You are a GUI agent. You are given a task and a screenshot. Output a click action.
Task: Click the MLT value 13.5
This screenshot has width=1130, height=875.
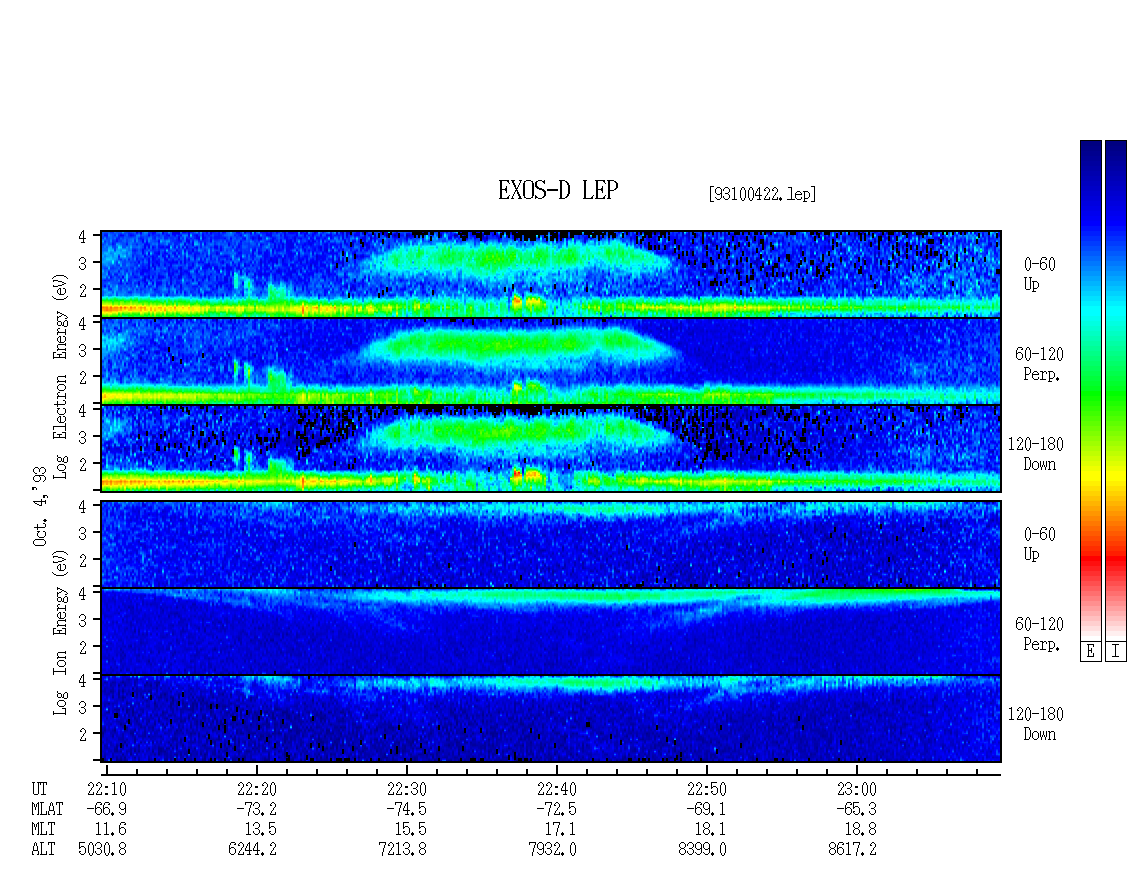[x=260, y=830]
